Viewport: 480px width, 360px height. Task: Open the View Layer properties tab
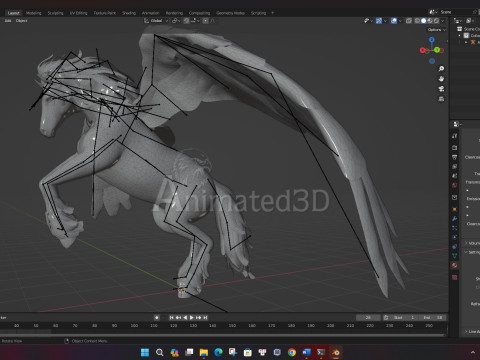pyautogui.click(x=454, y=166)
